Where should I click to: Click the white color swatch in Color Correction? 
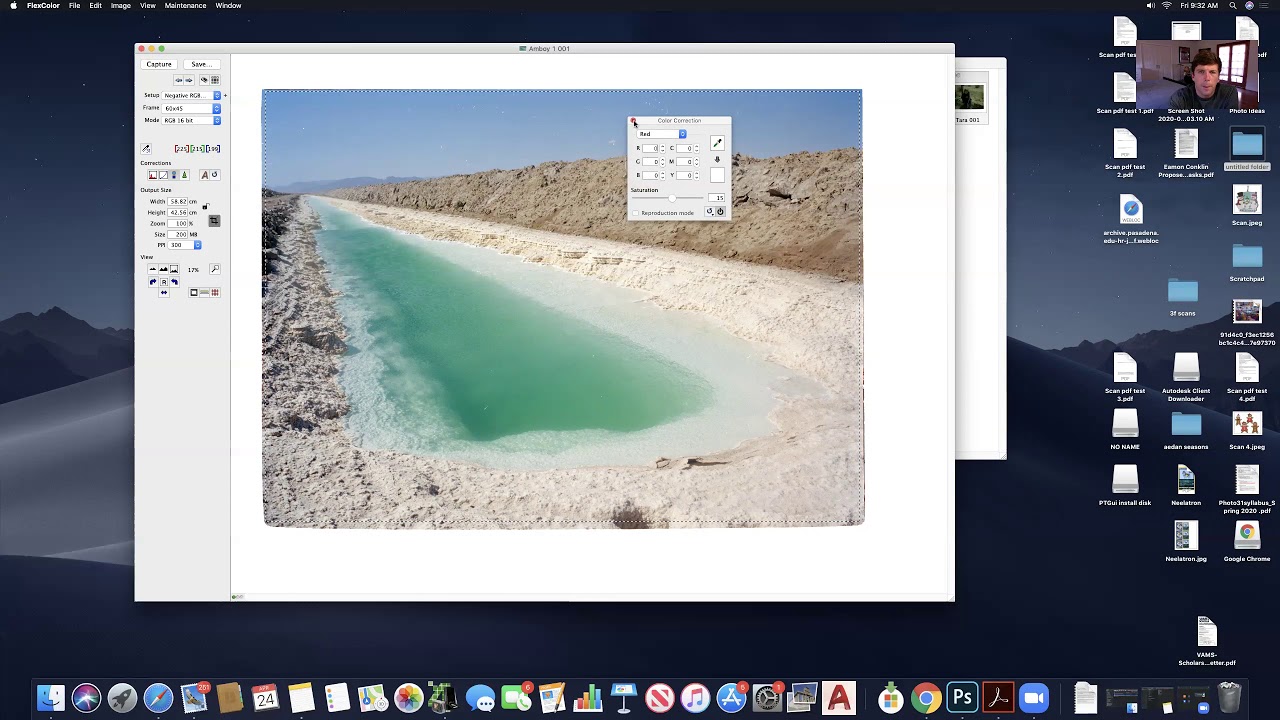pyautogui.click(x=717, y=175)
